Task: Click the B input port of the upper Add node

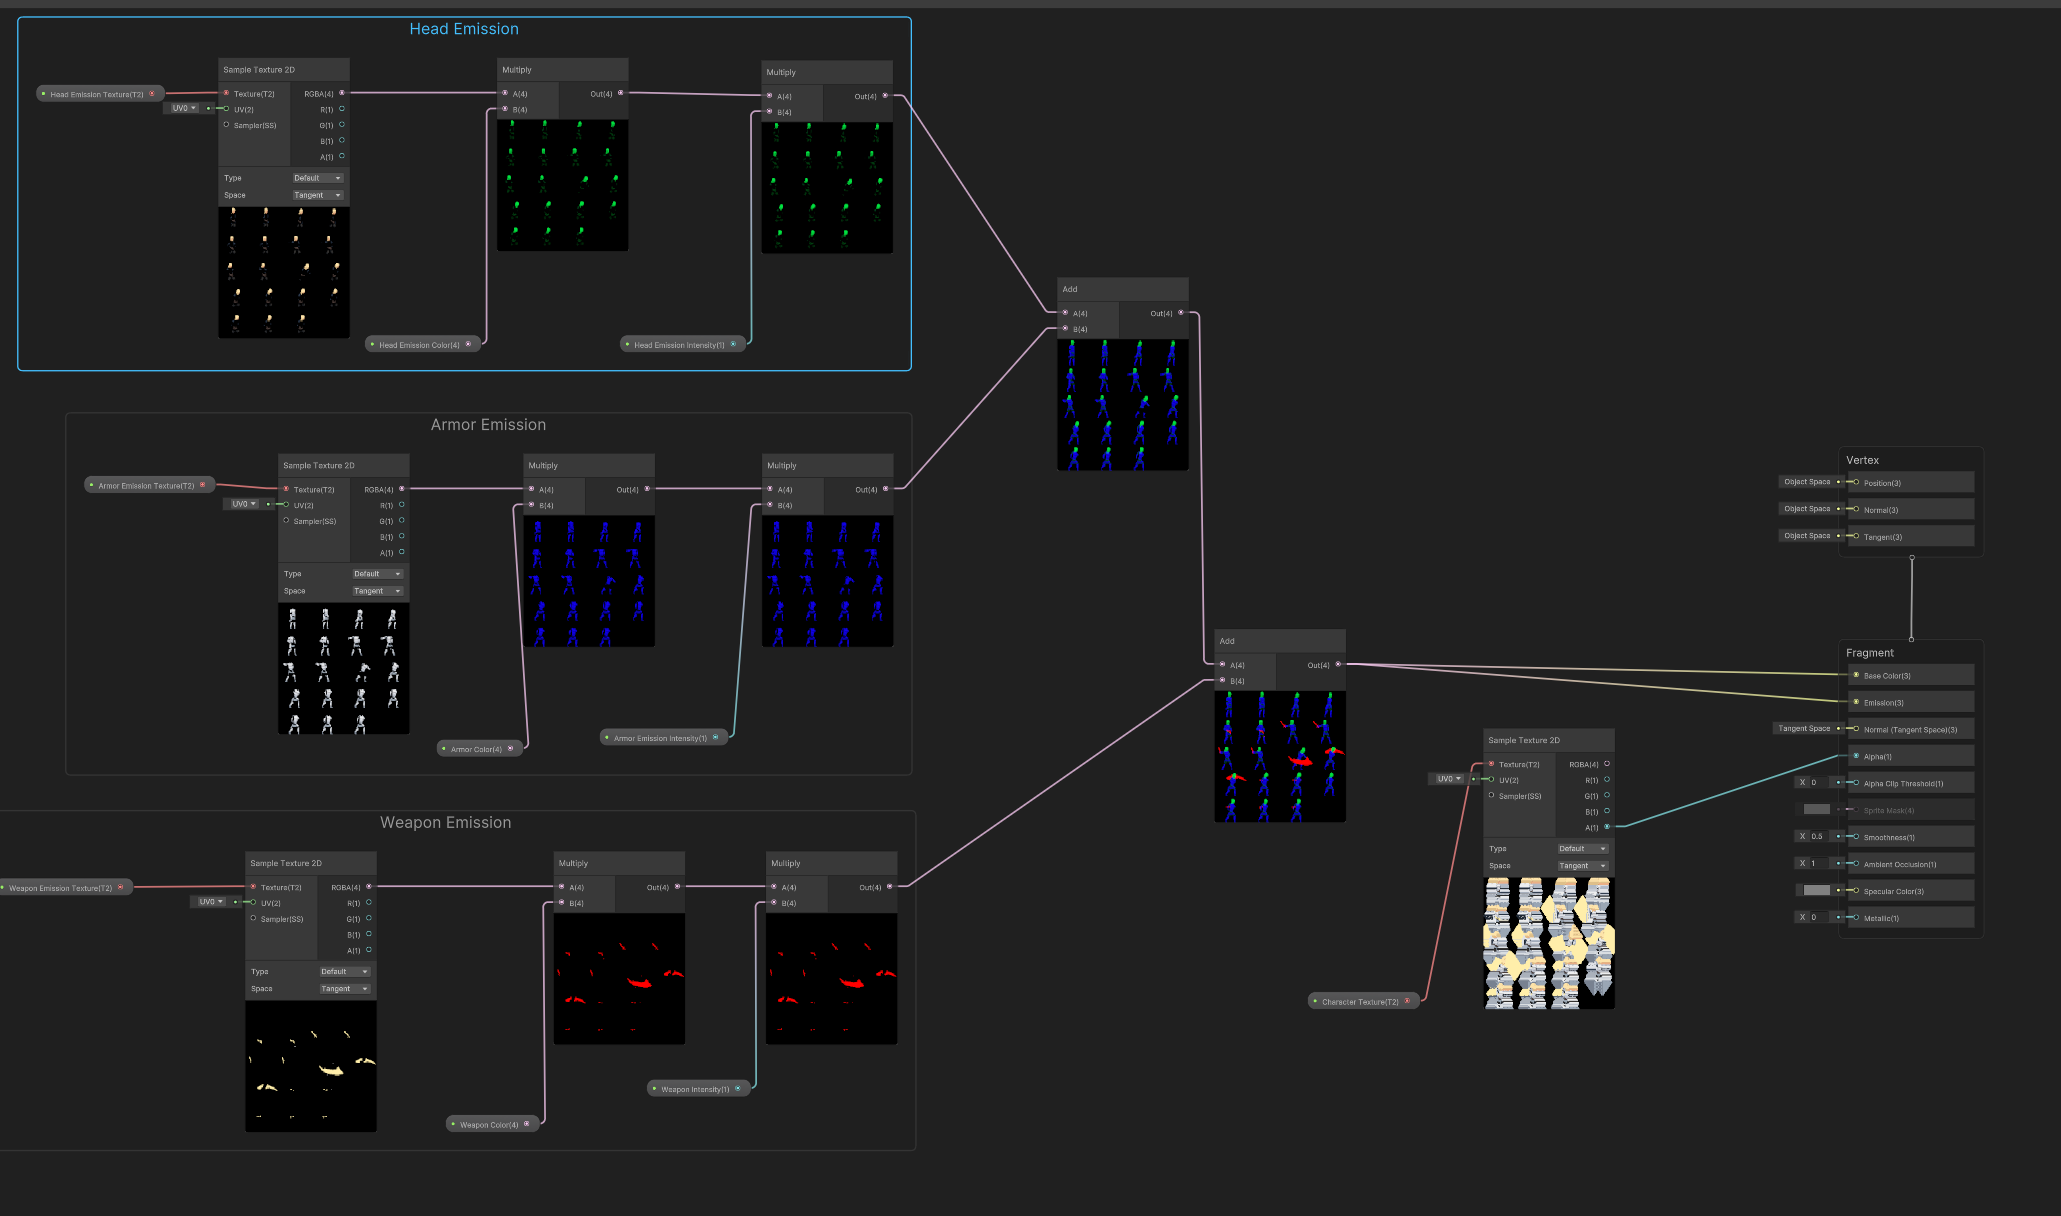Action: coord(1065,328)
